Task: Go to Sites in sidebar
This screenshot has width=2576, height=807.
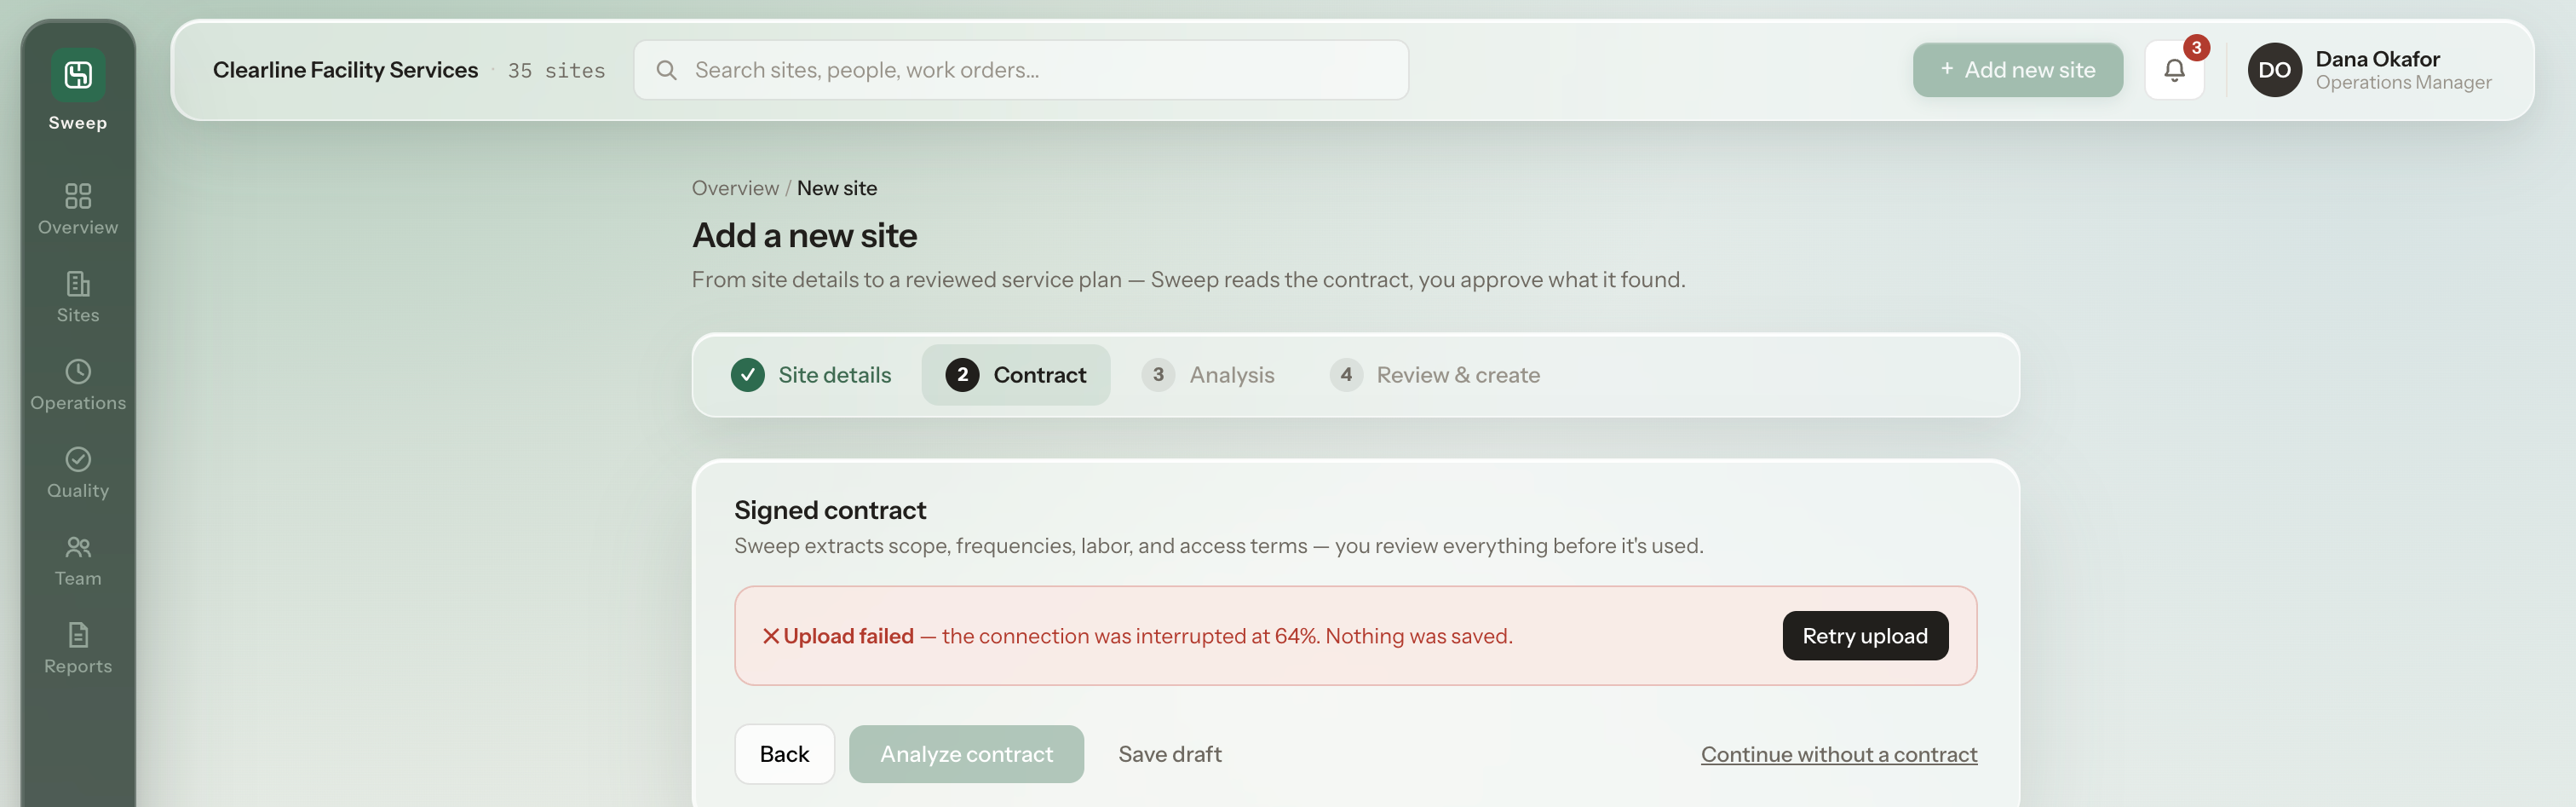Action: point(78,297)
